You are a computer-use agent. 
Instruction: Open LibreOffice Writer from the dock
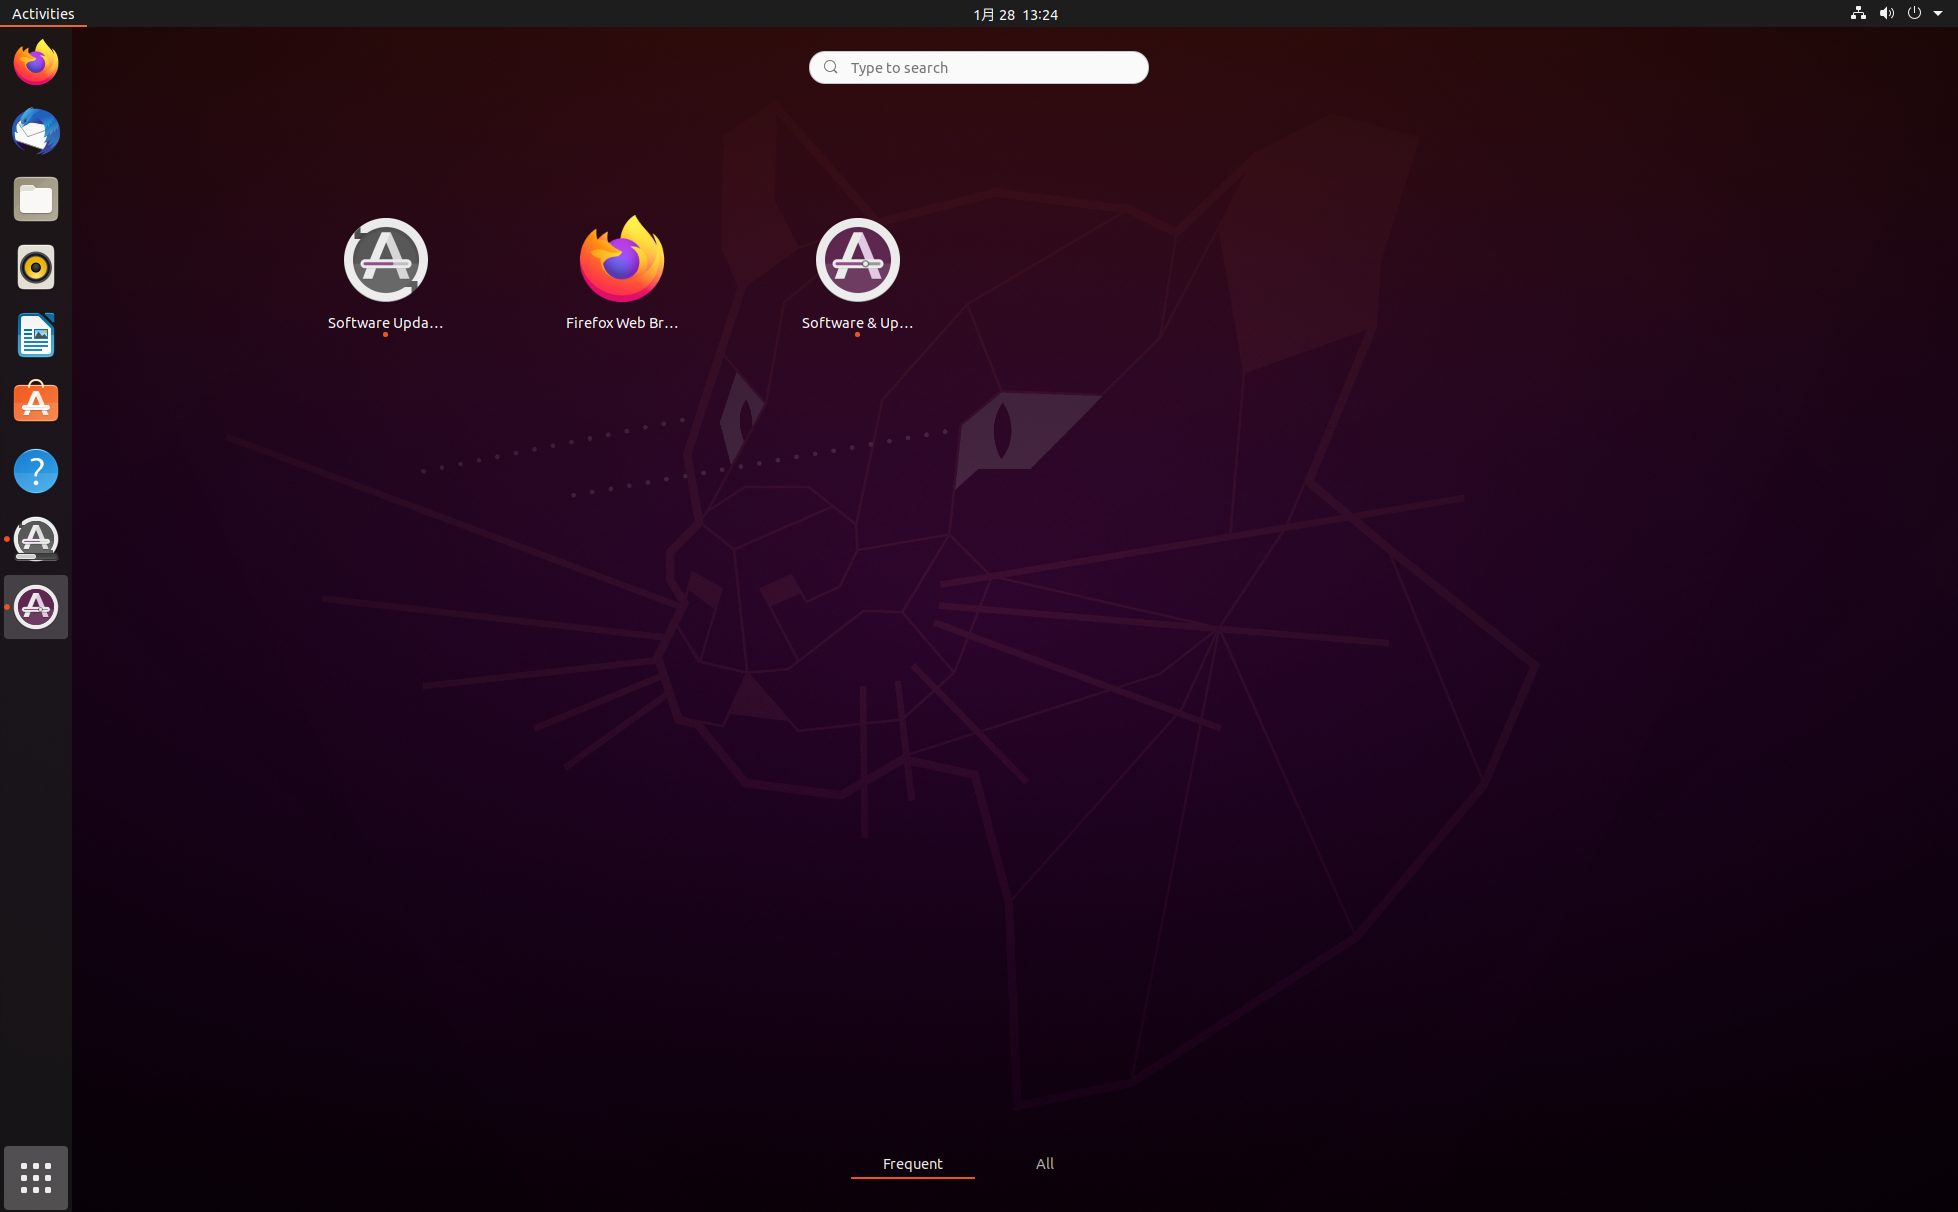click(35, 335)
